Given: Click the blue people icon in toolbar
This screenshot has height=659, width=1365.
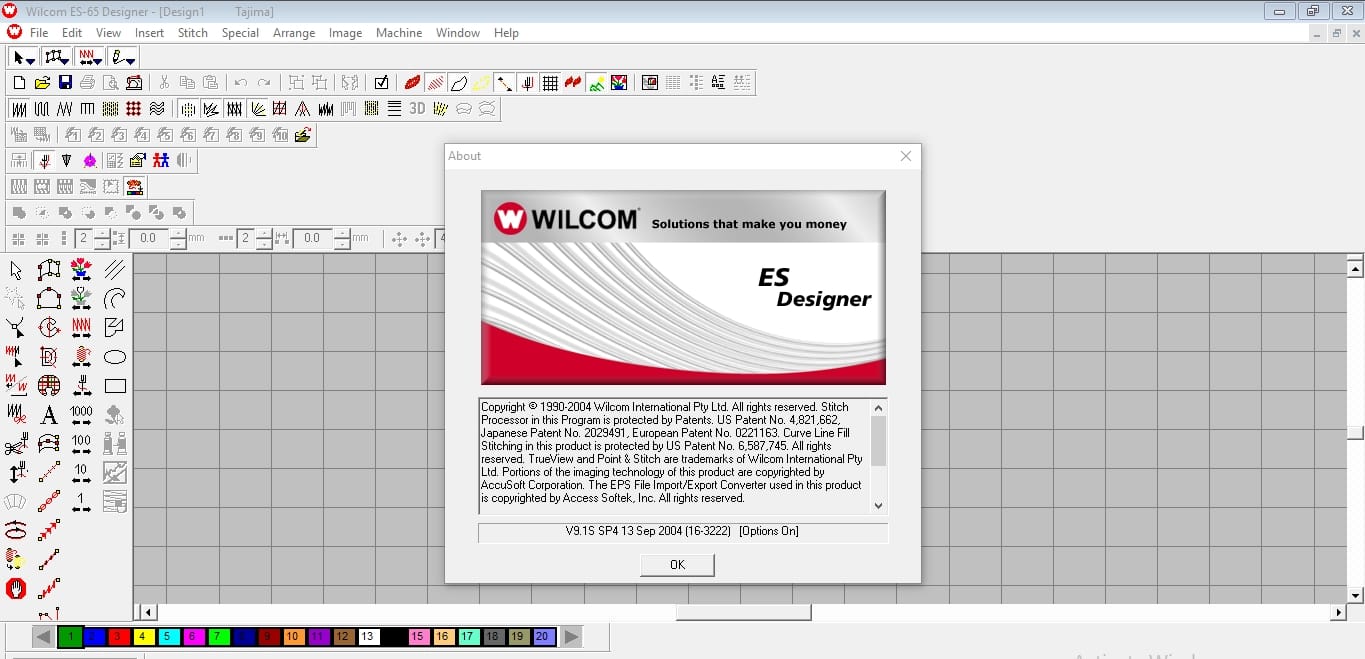Looking at the screenshot, I should point(160,160).
